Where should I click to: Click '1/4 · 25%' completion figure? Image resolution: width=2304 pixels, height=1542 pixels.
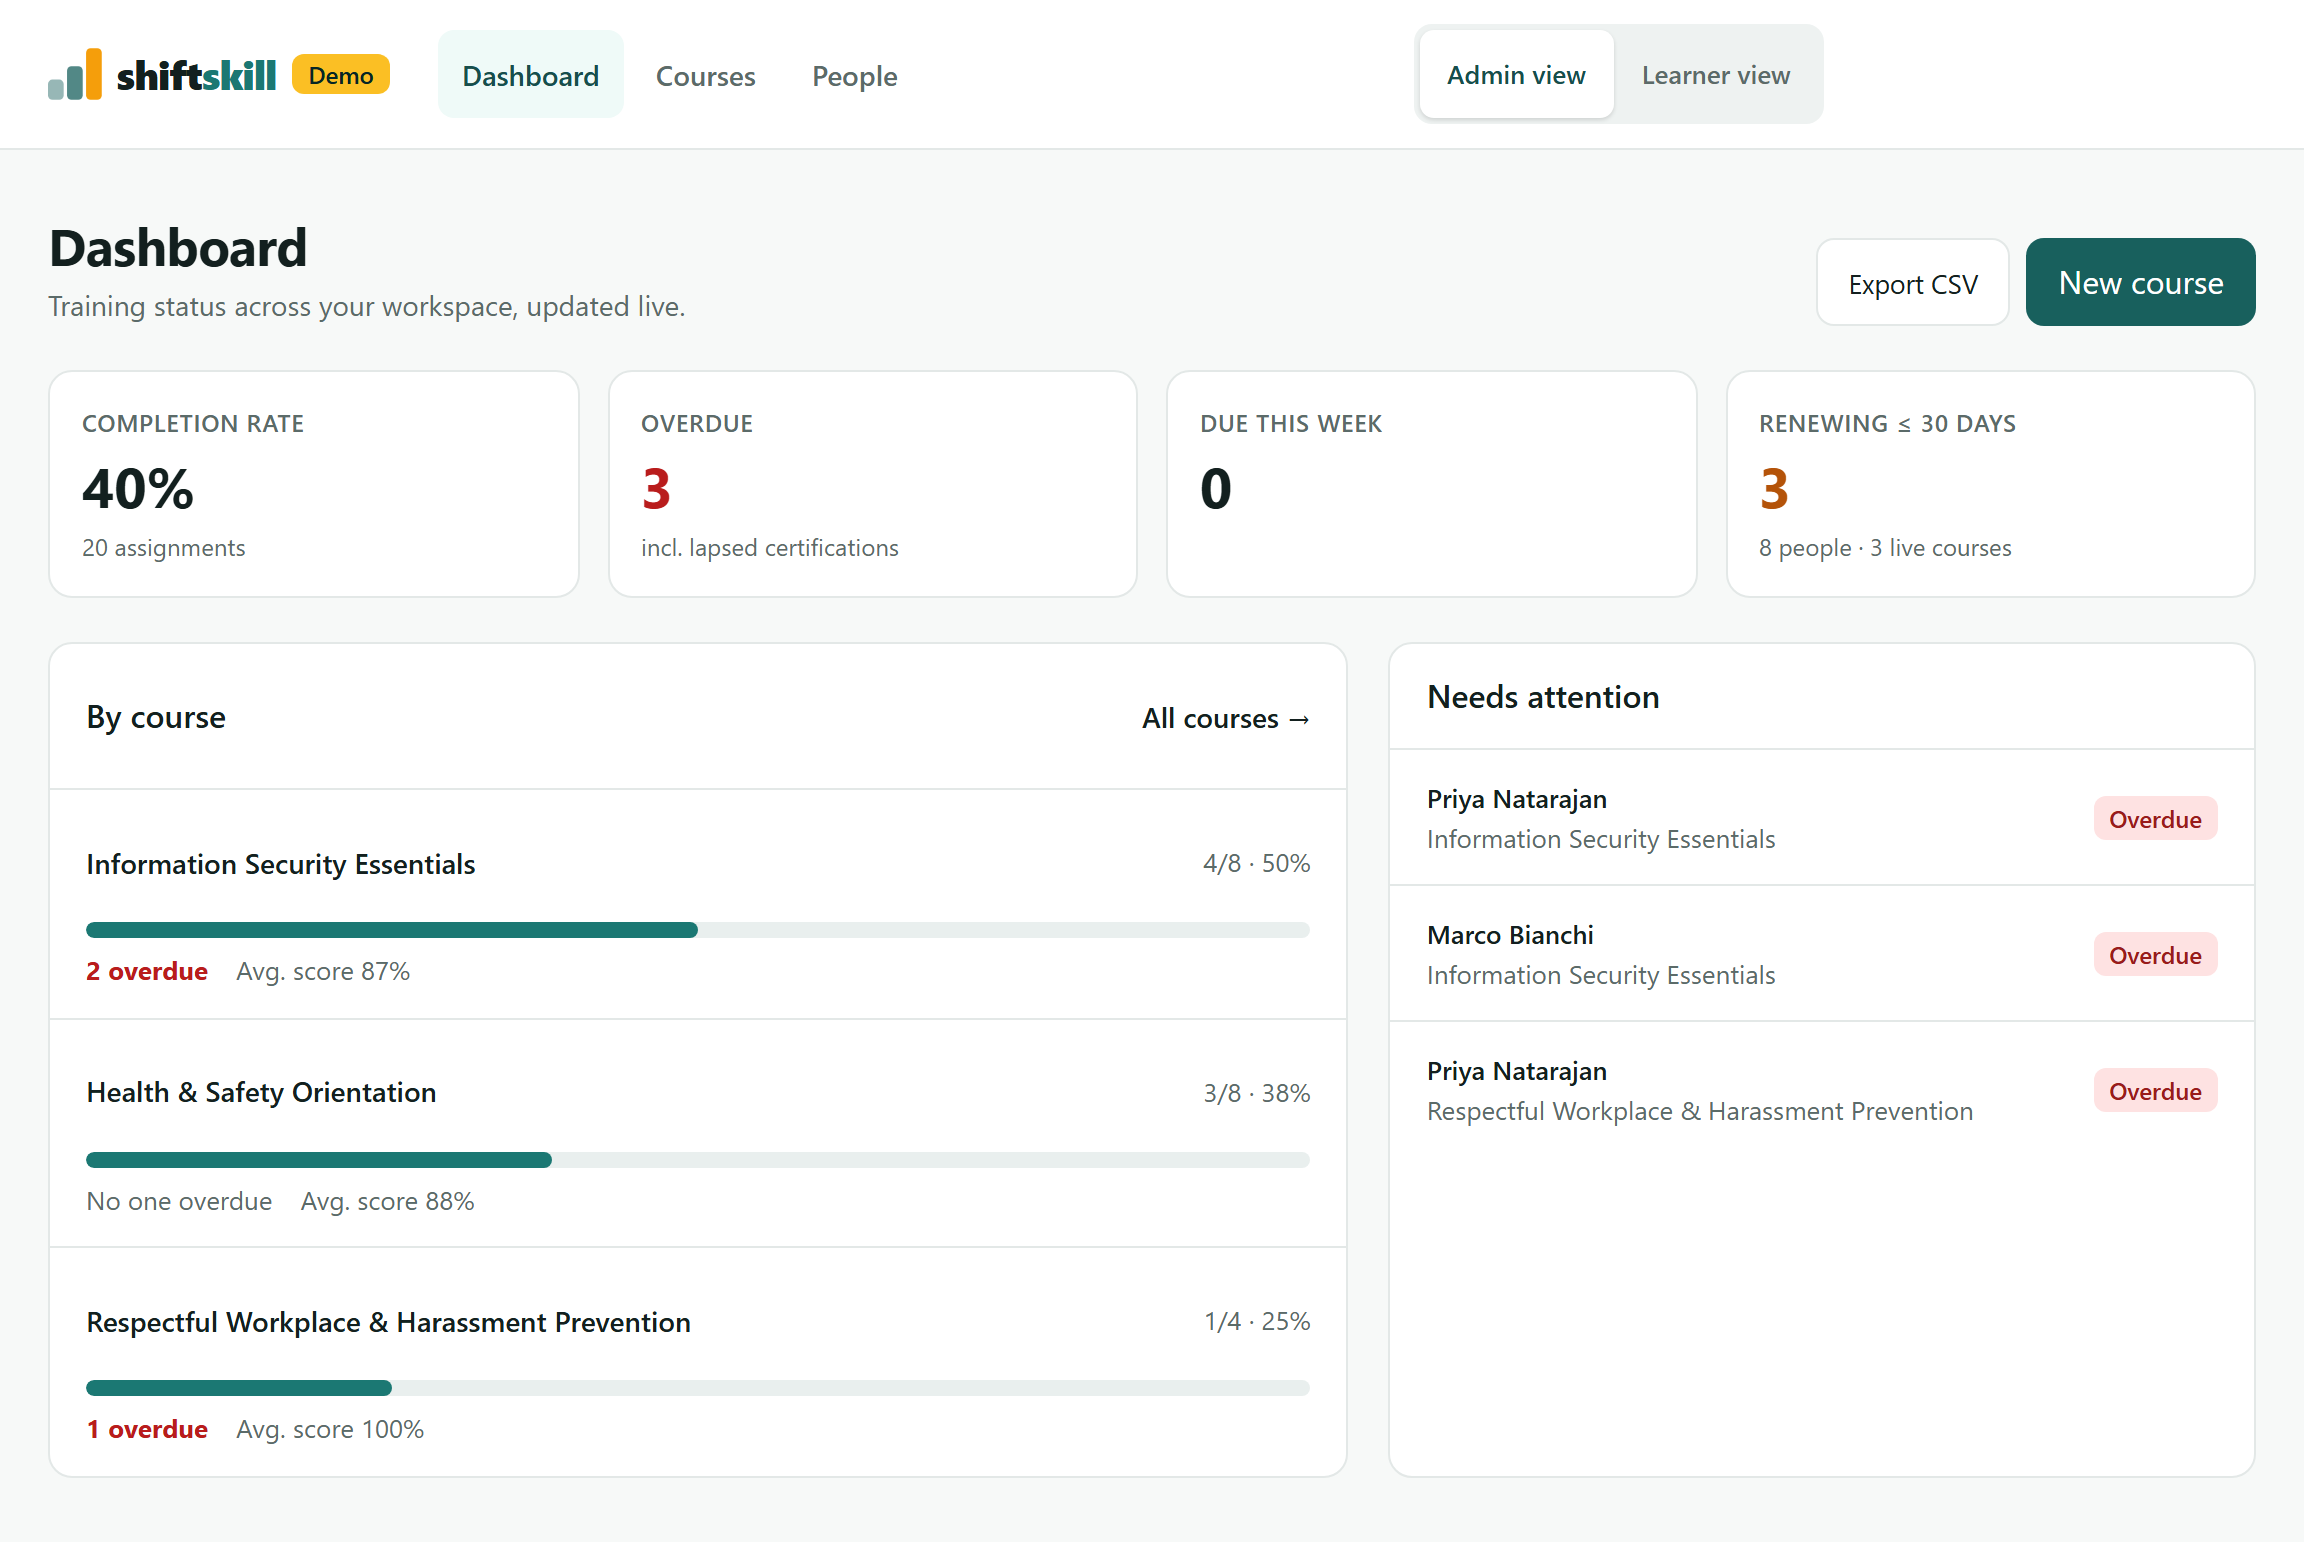tap(1257, 1321)
